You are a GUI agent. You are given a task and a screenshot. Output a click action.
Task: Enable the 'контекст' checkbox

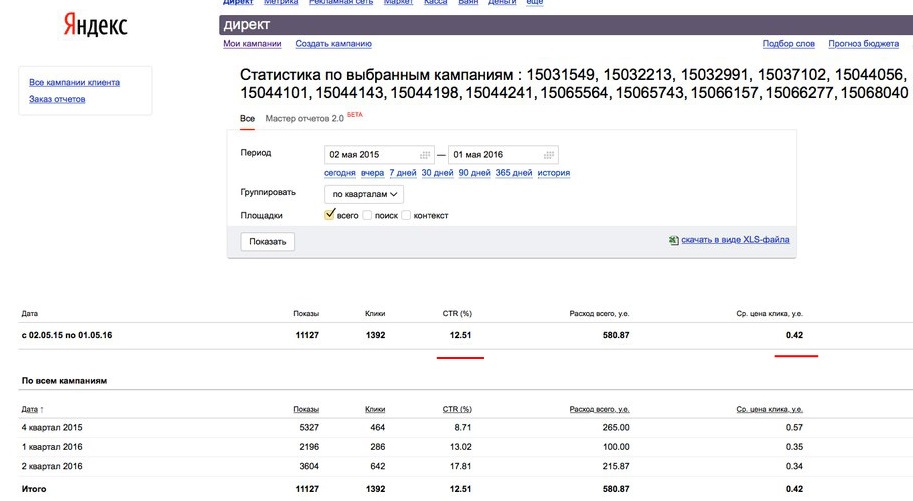click(x=406, y=216)
